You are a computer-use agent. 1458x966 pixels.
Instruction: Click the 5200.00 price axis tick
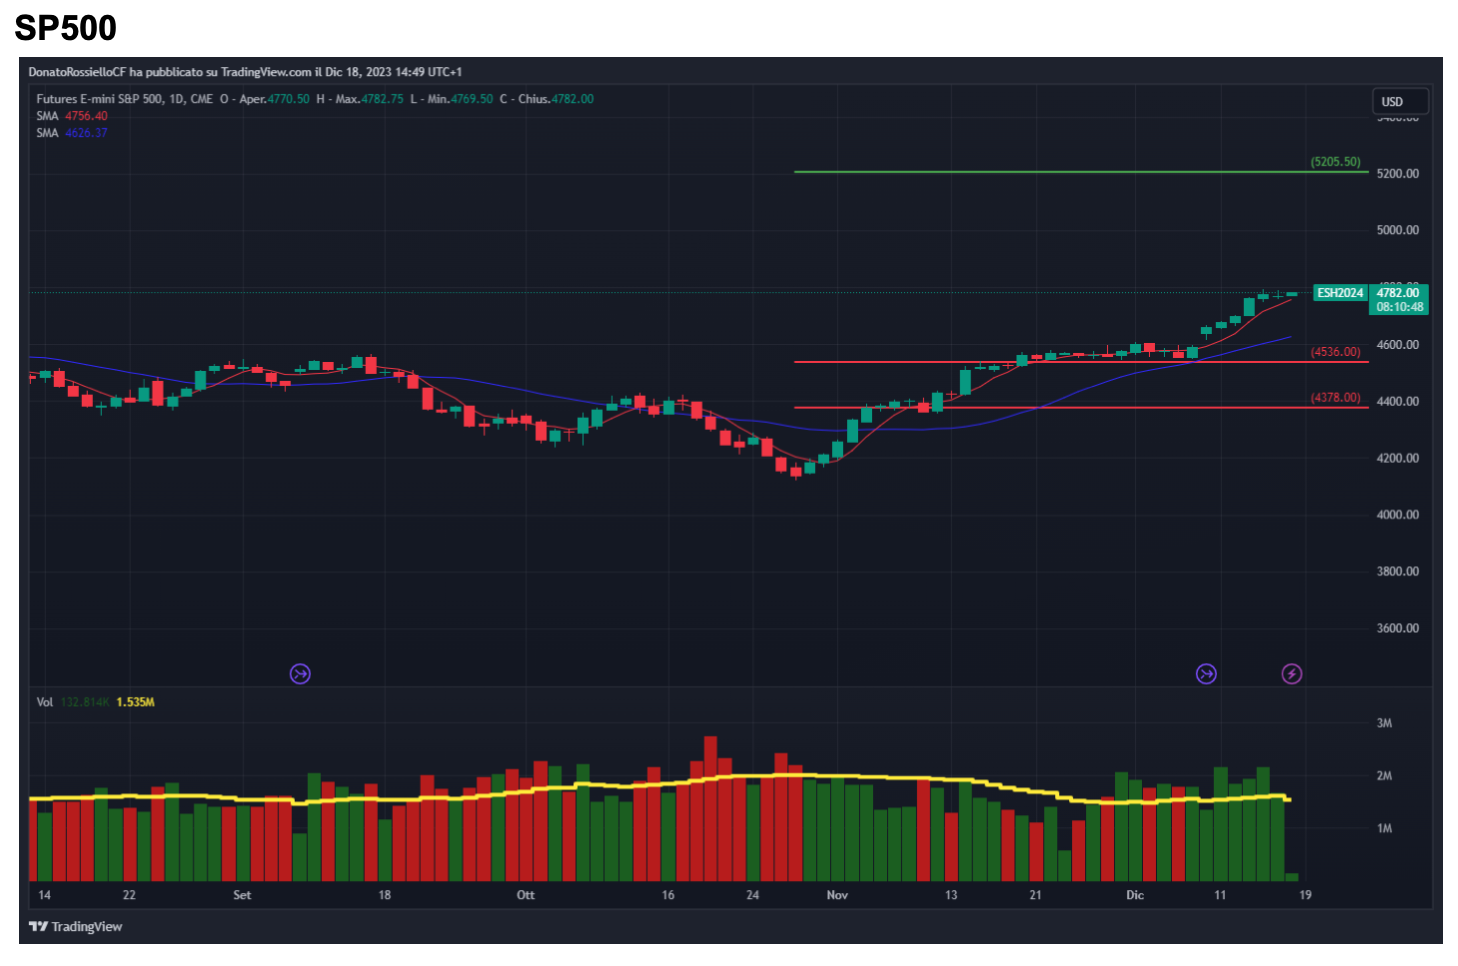pyautogui.click(x=1398, y=174)
